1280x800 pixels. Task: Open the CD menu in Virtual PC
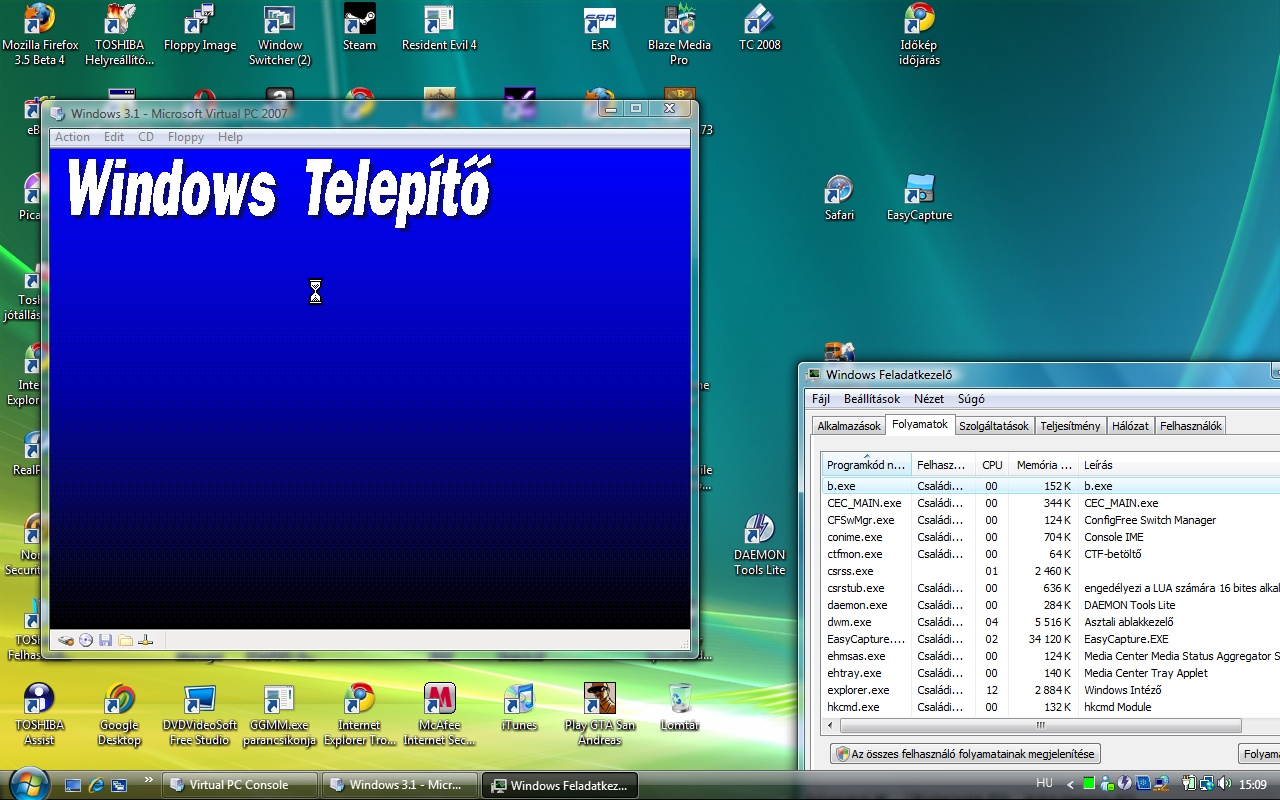146,137
